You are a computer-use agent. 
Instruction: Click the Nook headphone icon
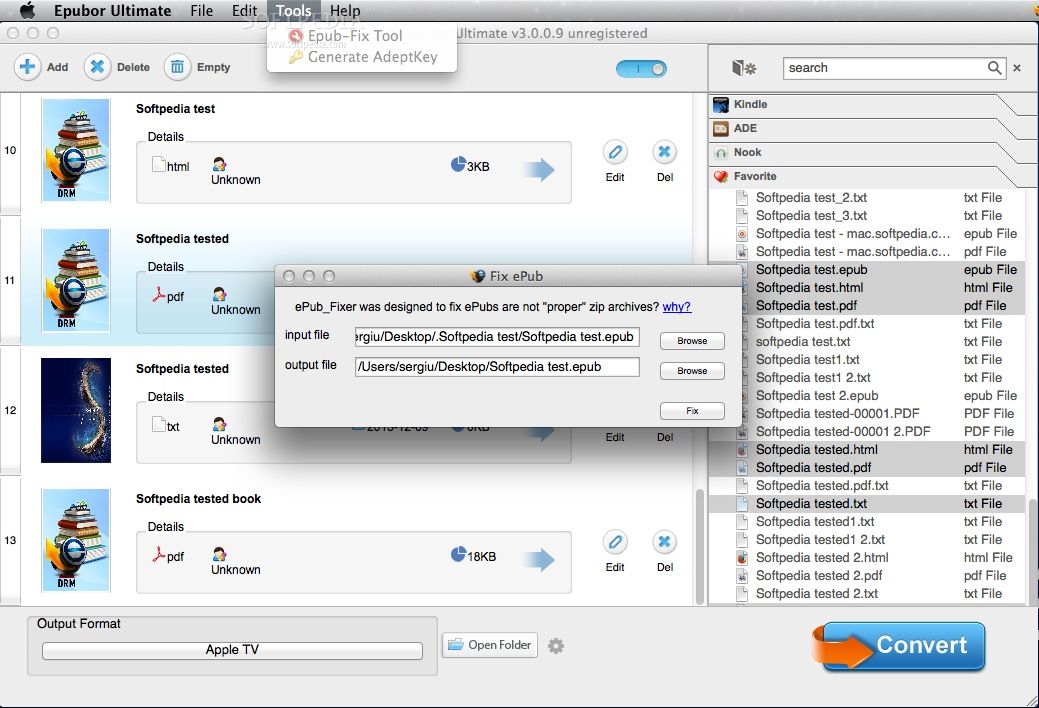pos(720,152)
